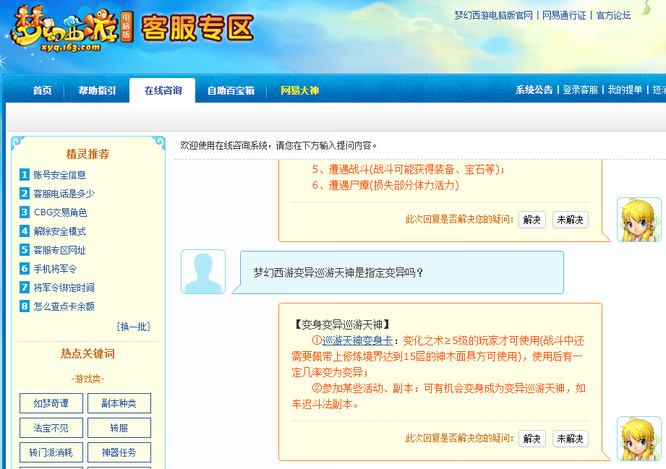
Task: Go to the 官方论坛 link
Action: (613, 16)
